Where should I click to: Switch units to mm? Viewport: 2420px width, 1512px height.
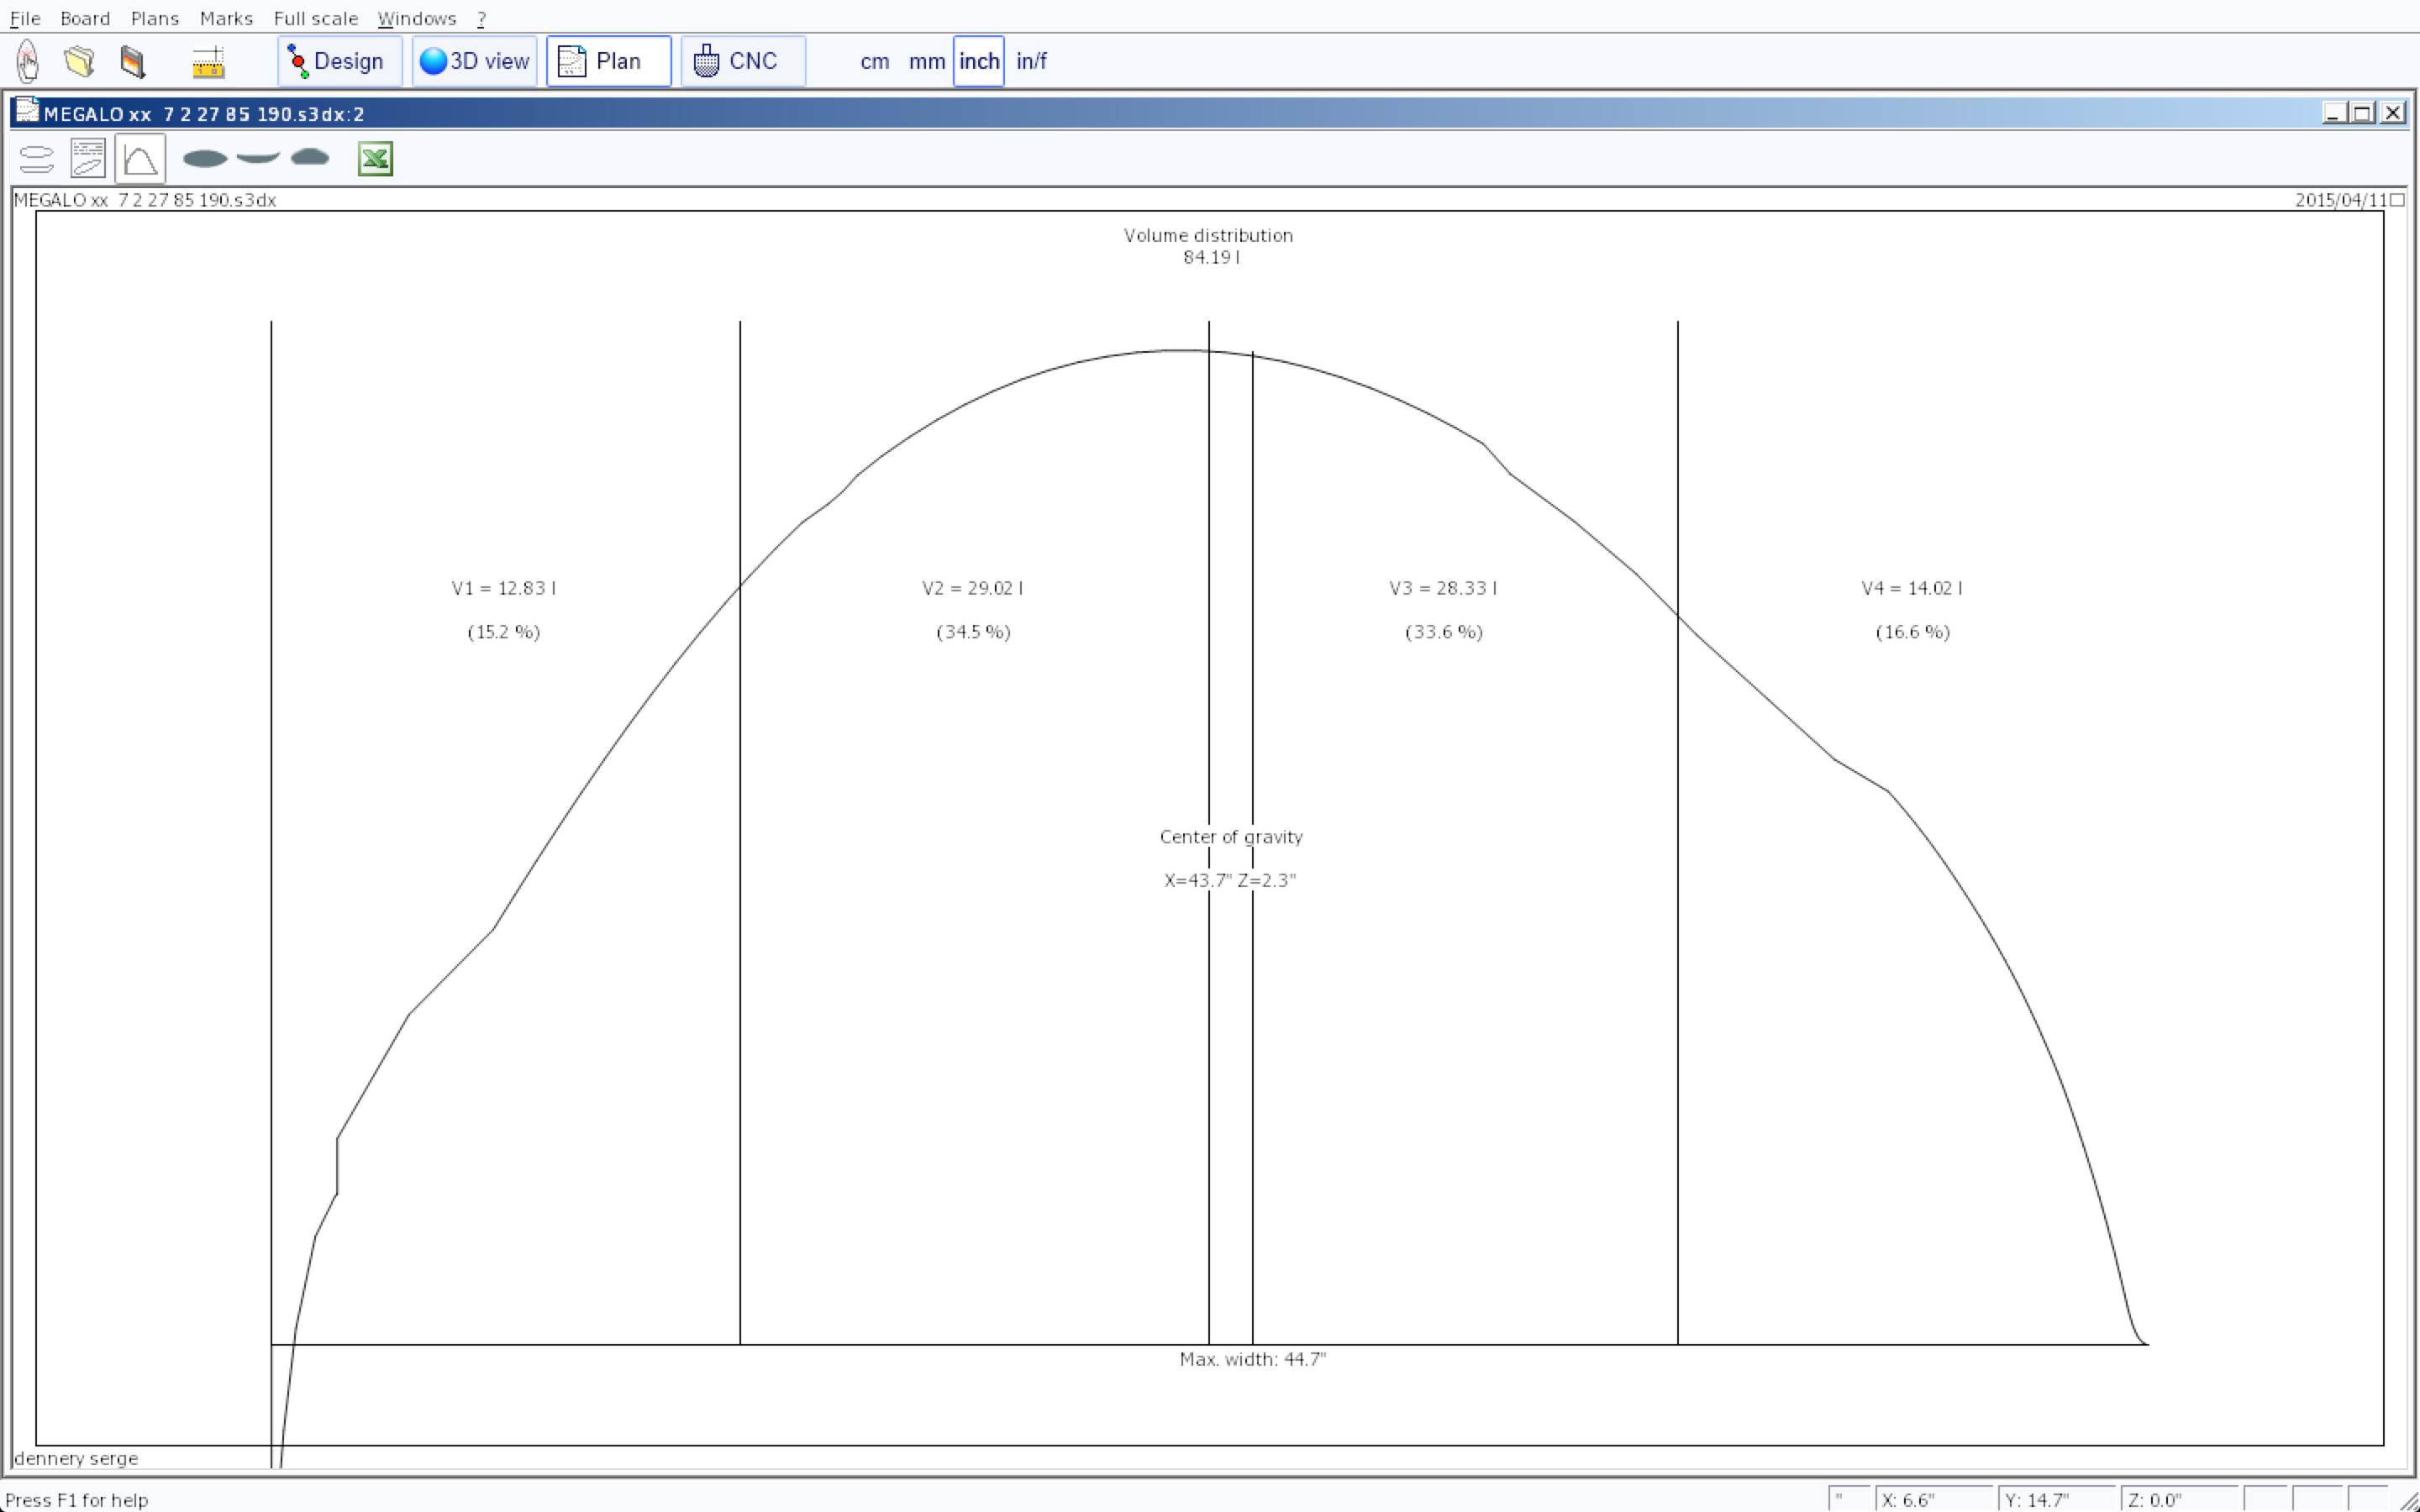point(926,61)
